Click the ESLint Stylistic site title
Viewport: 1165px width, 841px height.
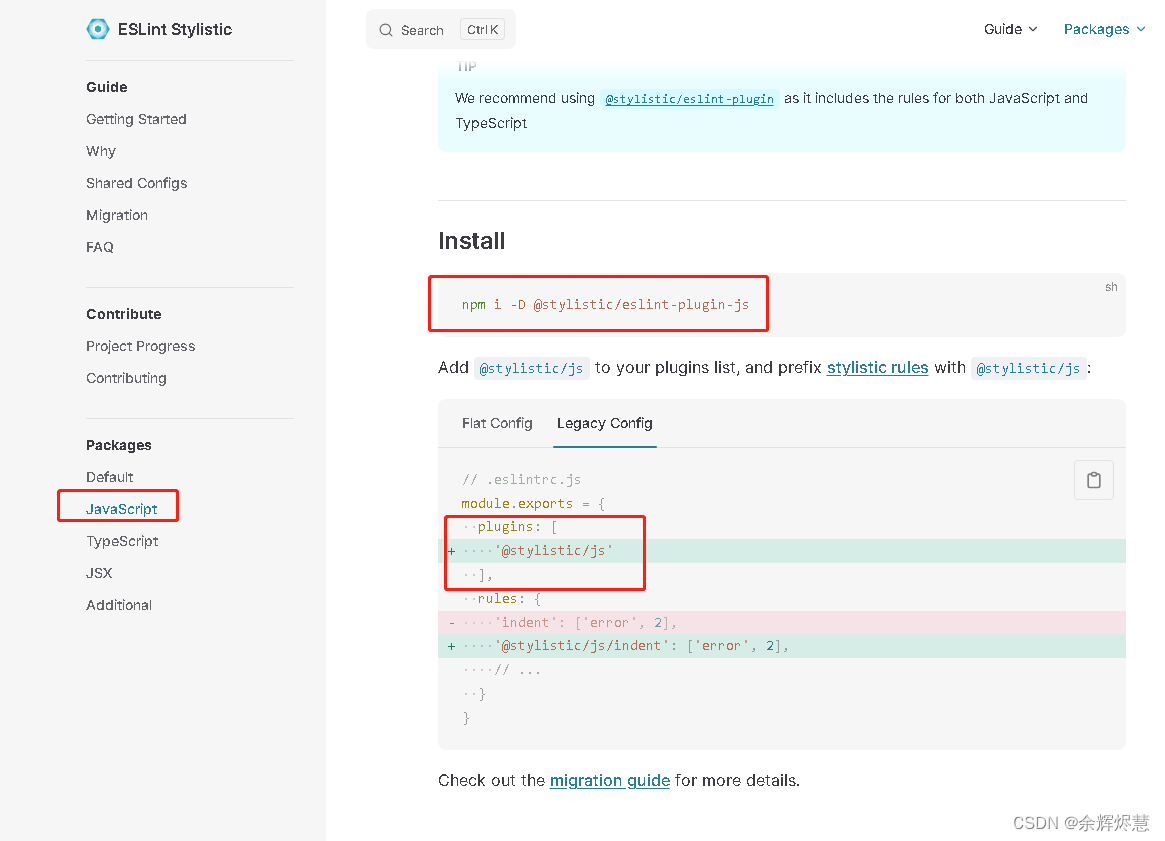click(175, 29)
